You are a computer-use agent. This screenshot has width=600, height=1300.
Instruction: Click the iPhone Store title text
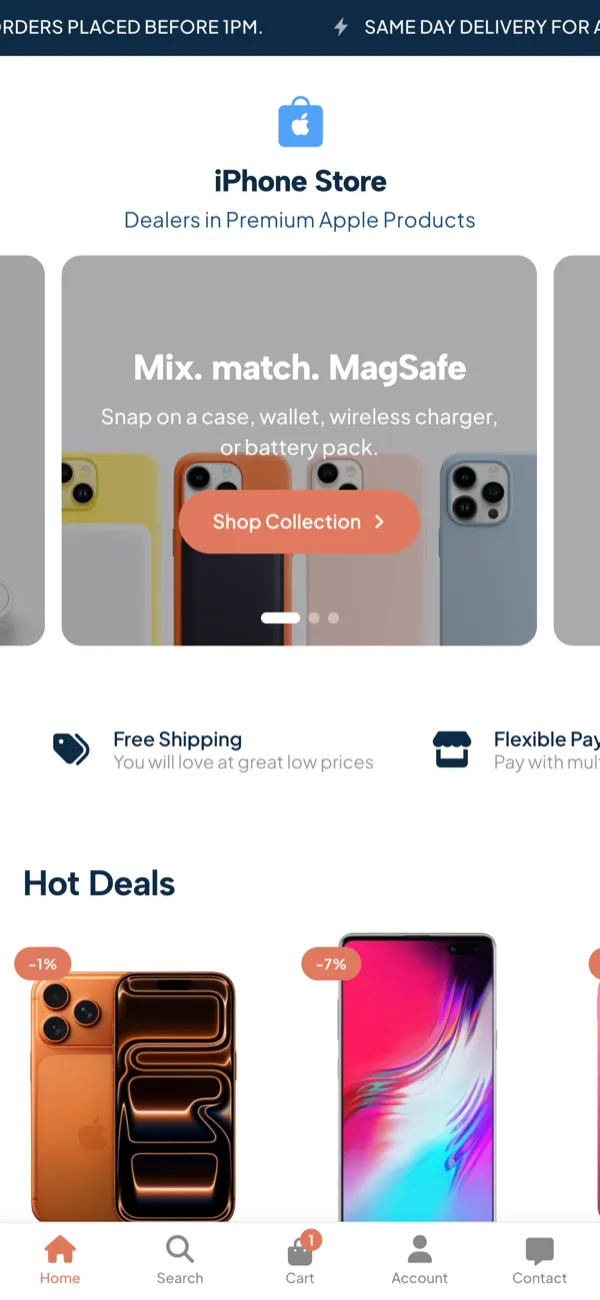pyautogui.click(x=300, y=181)
